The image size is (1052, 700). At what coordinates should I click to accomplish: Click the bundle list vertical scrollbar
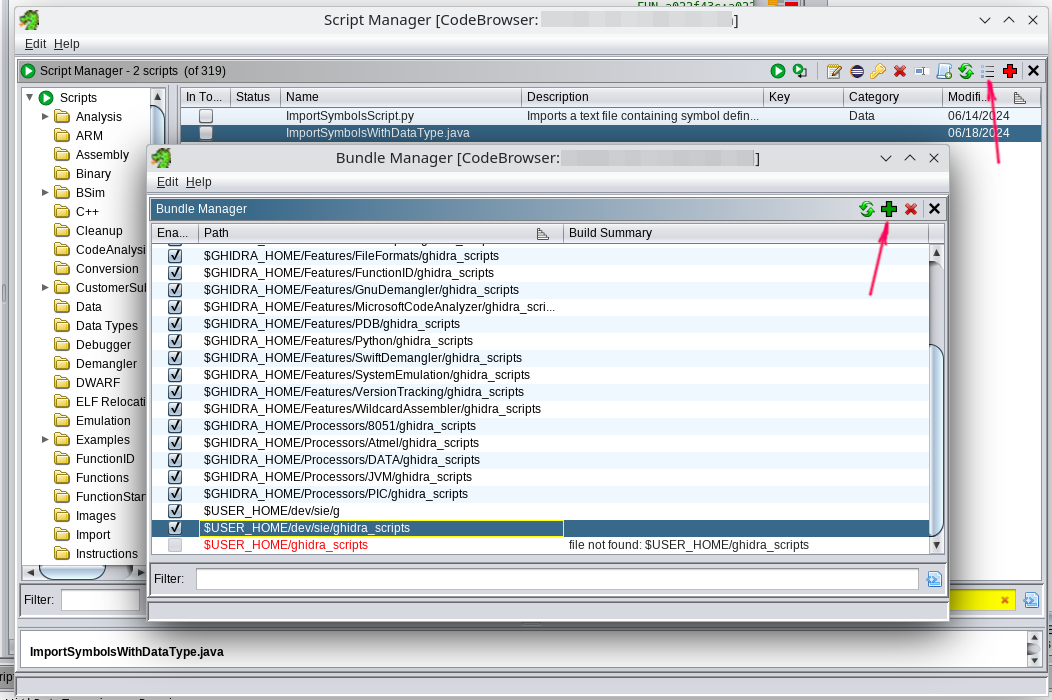tap(936, 440)
